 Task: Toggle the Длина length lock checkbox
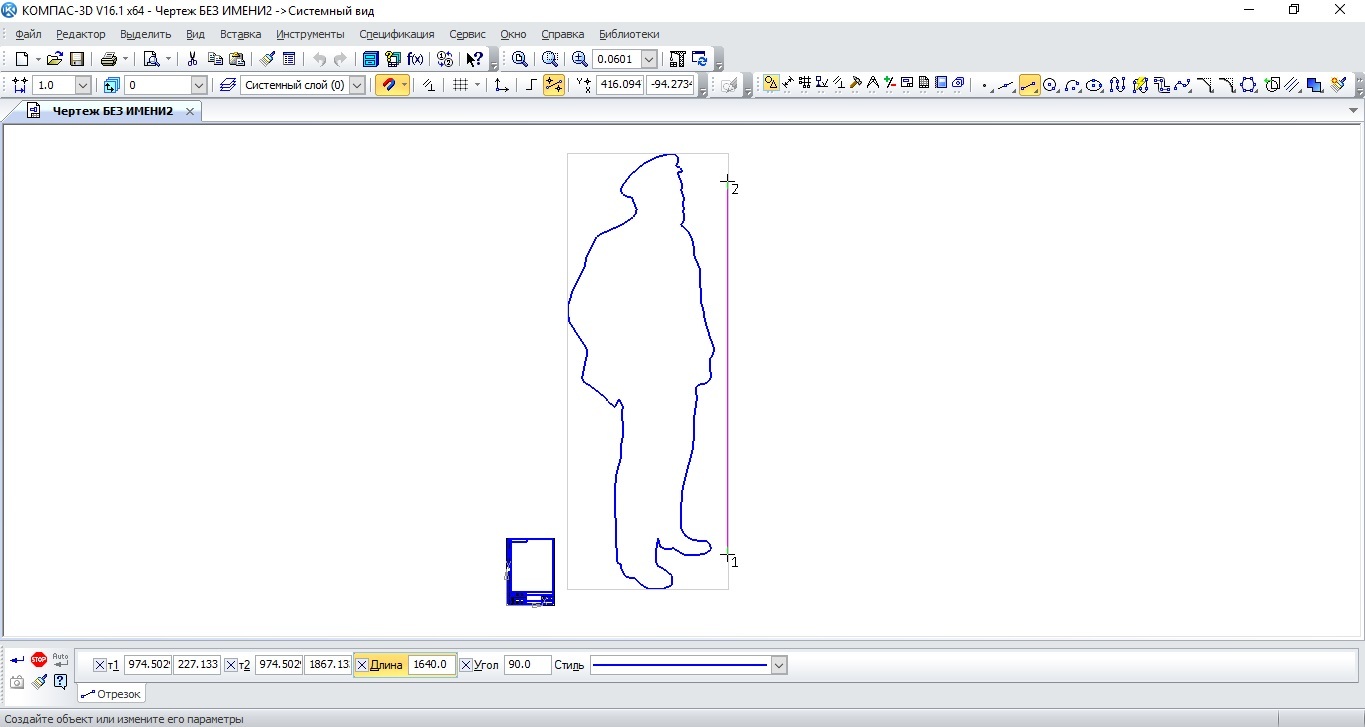[362, 665]
